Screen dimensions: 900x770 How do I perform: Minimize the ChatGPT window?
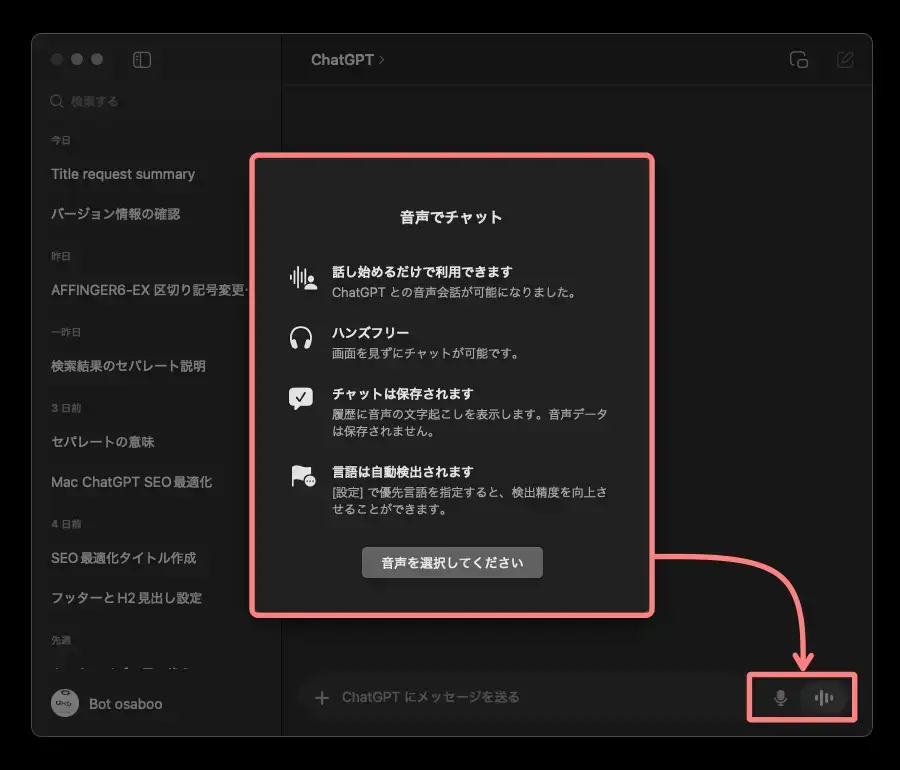click(77, 59)
